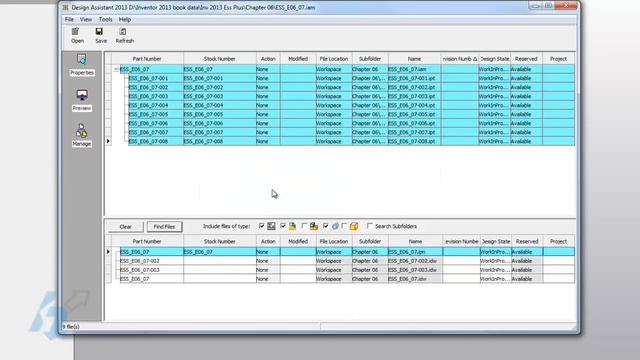Click the ESS_E06_07-008.ipt name cell
This screenshot has width=640, height=360.
tap(414, 141)
